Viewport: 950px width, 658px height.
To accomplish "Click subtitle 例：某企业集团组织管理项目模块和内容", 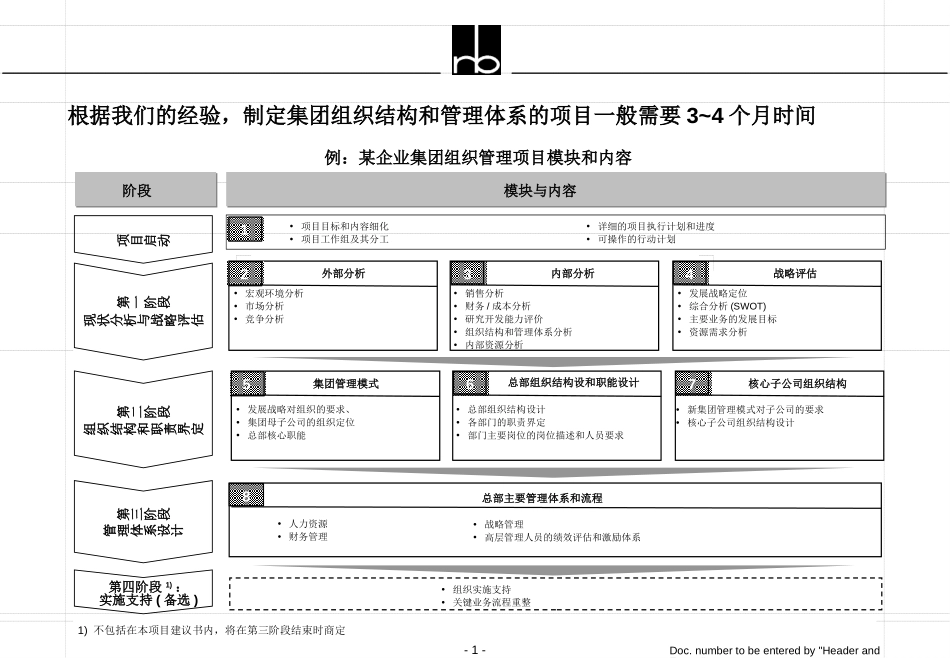I will coord(477,158).
